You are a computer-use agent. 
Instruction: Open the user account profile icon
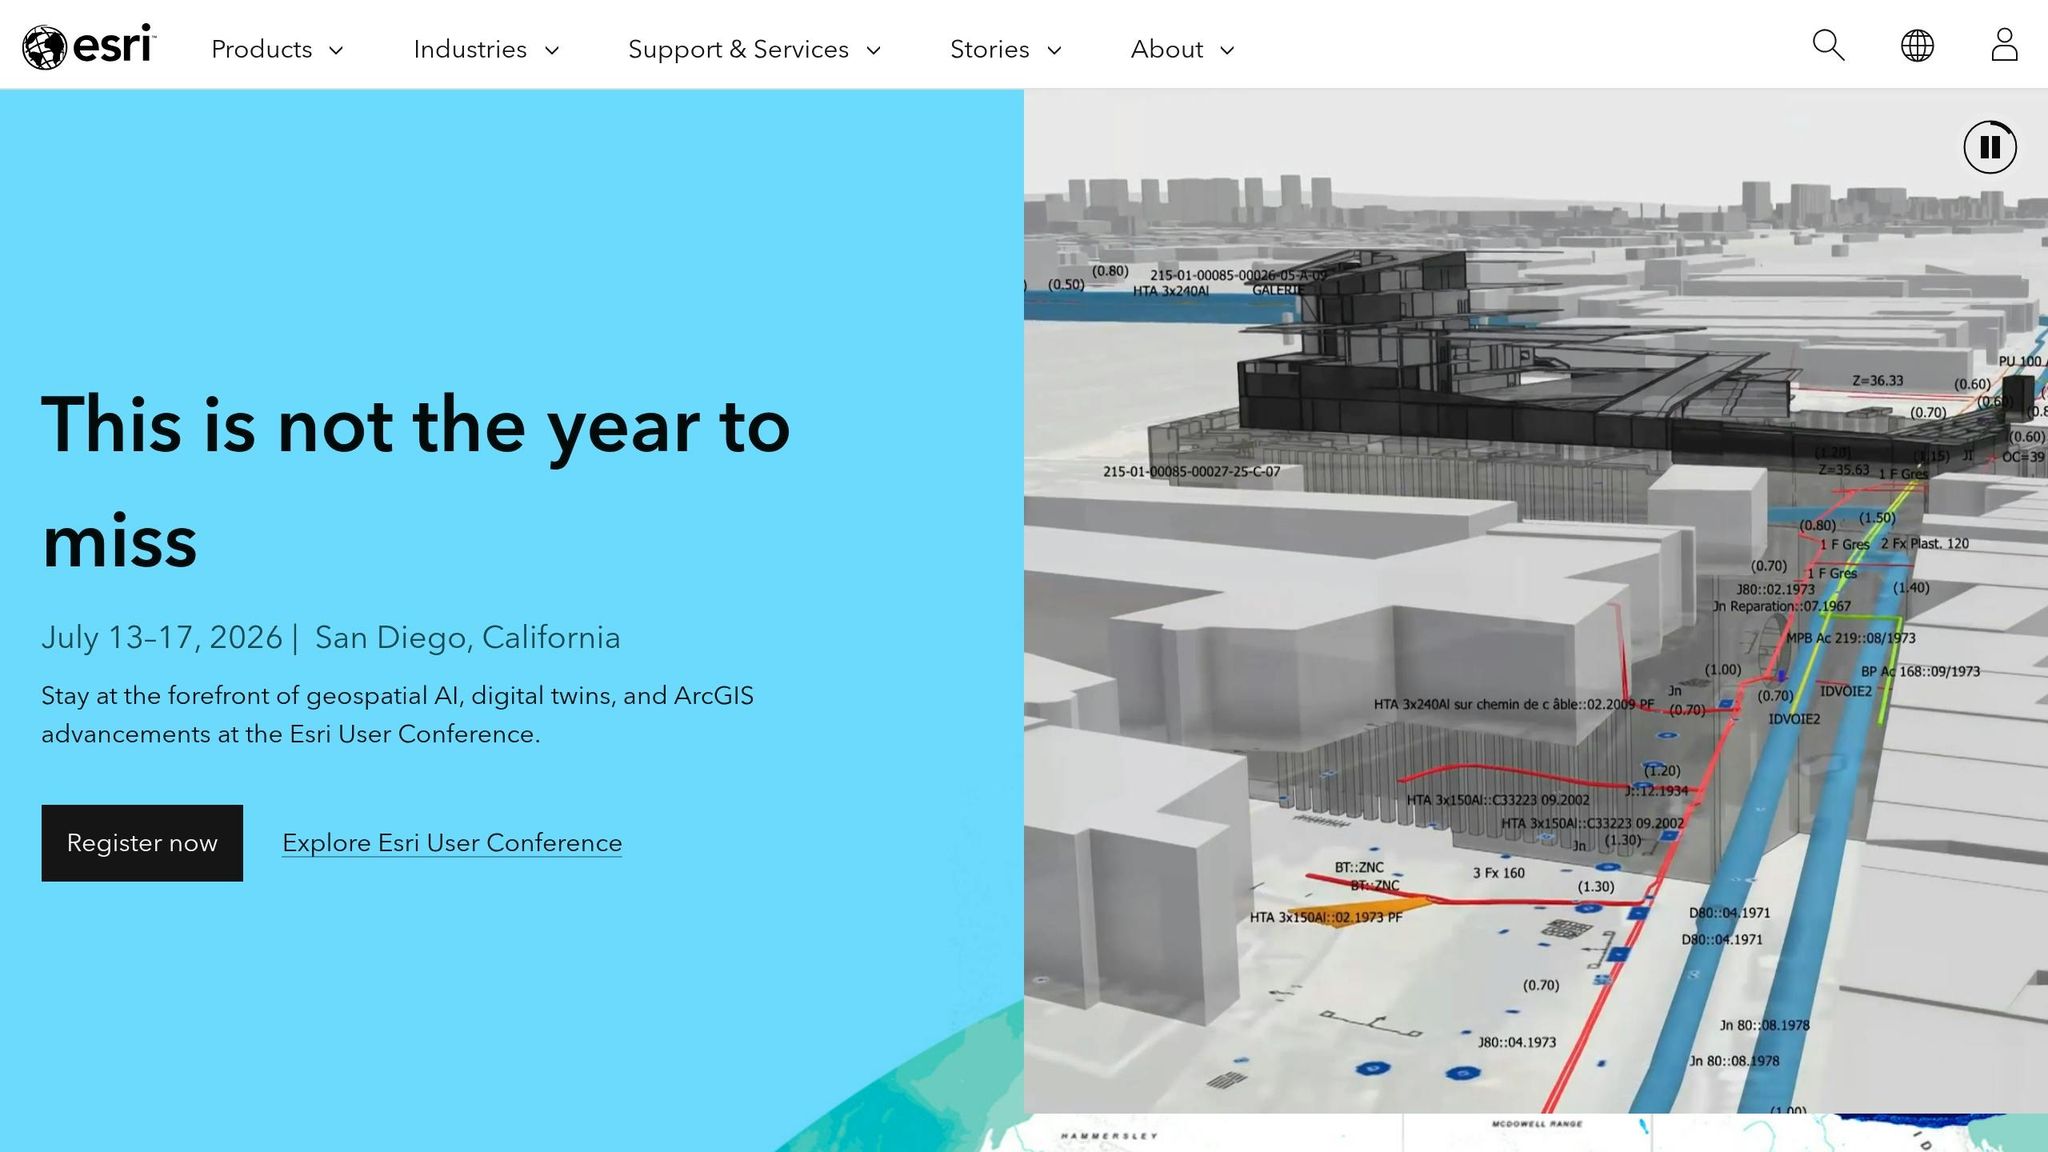point(2004,45)
